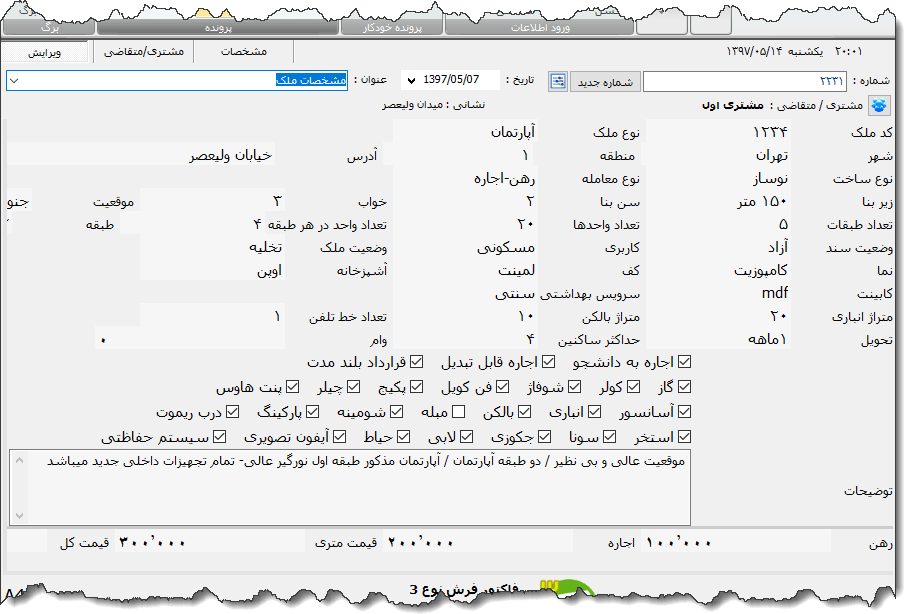Toggle the شومینه (fireplace) checkbox
Screen dimensions: 905x614
click(x=395, y=410)
